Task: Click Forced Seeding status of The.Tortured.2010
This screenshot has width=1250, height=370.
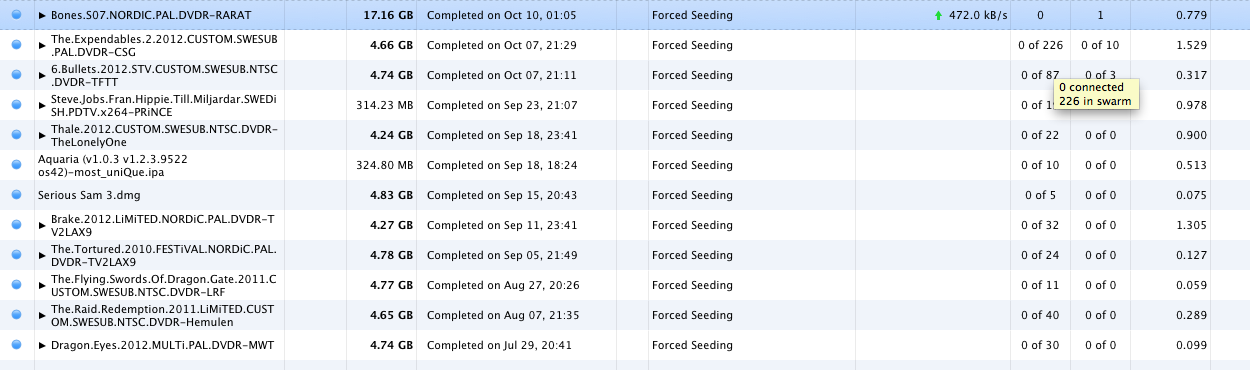Action: coord(692,255)
